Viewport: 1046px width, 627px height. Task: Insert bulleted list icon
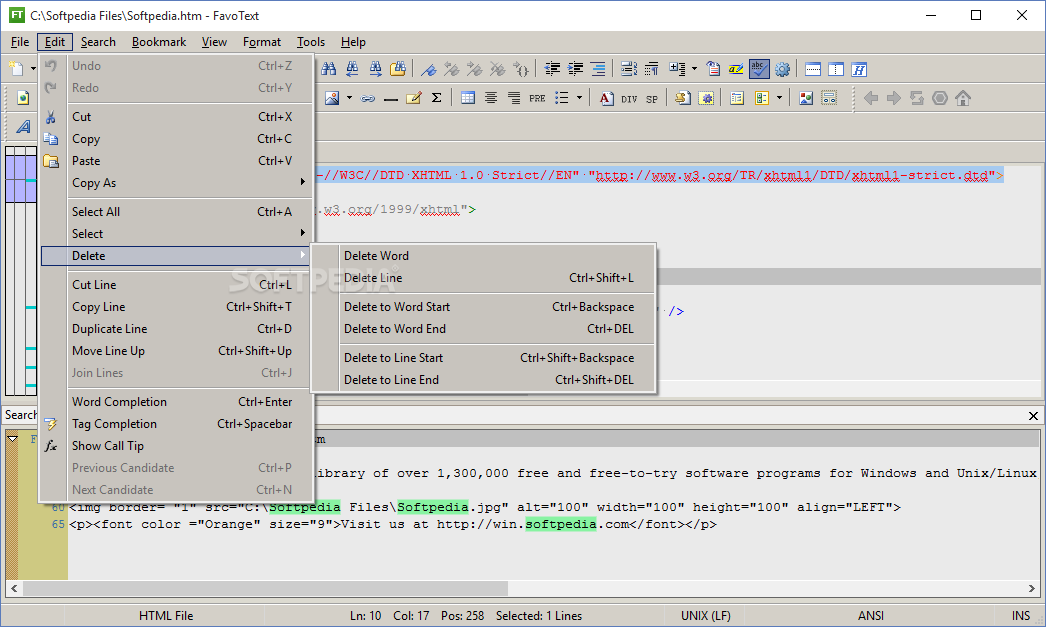(x=562, y=98)
